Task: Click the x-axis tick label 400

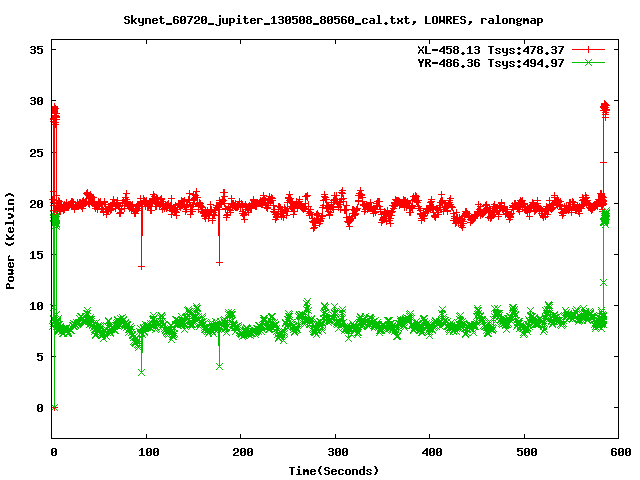Action: pos(432,452)
